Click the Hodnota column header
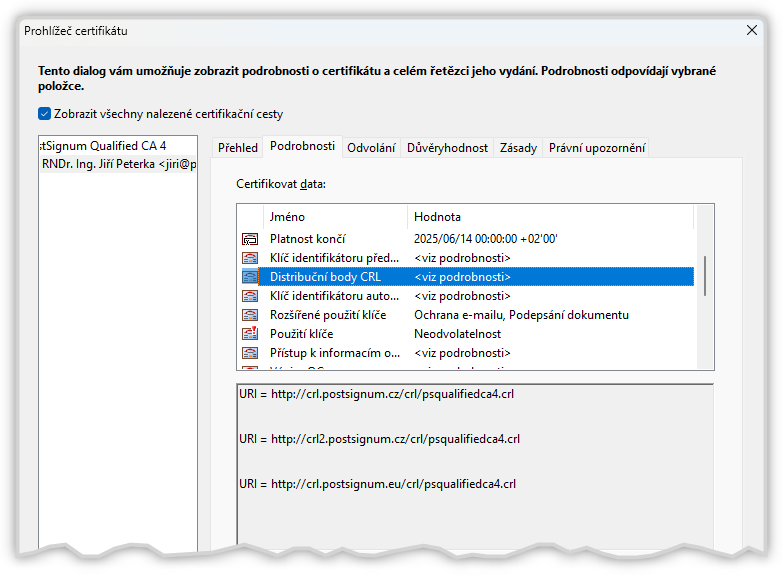The width and height of the screenshot is (783, 575). click(x=437, y=217)
